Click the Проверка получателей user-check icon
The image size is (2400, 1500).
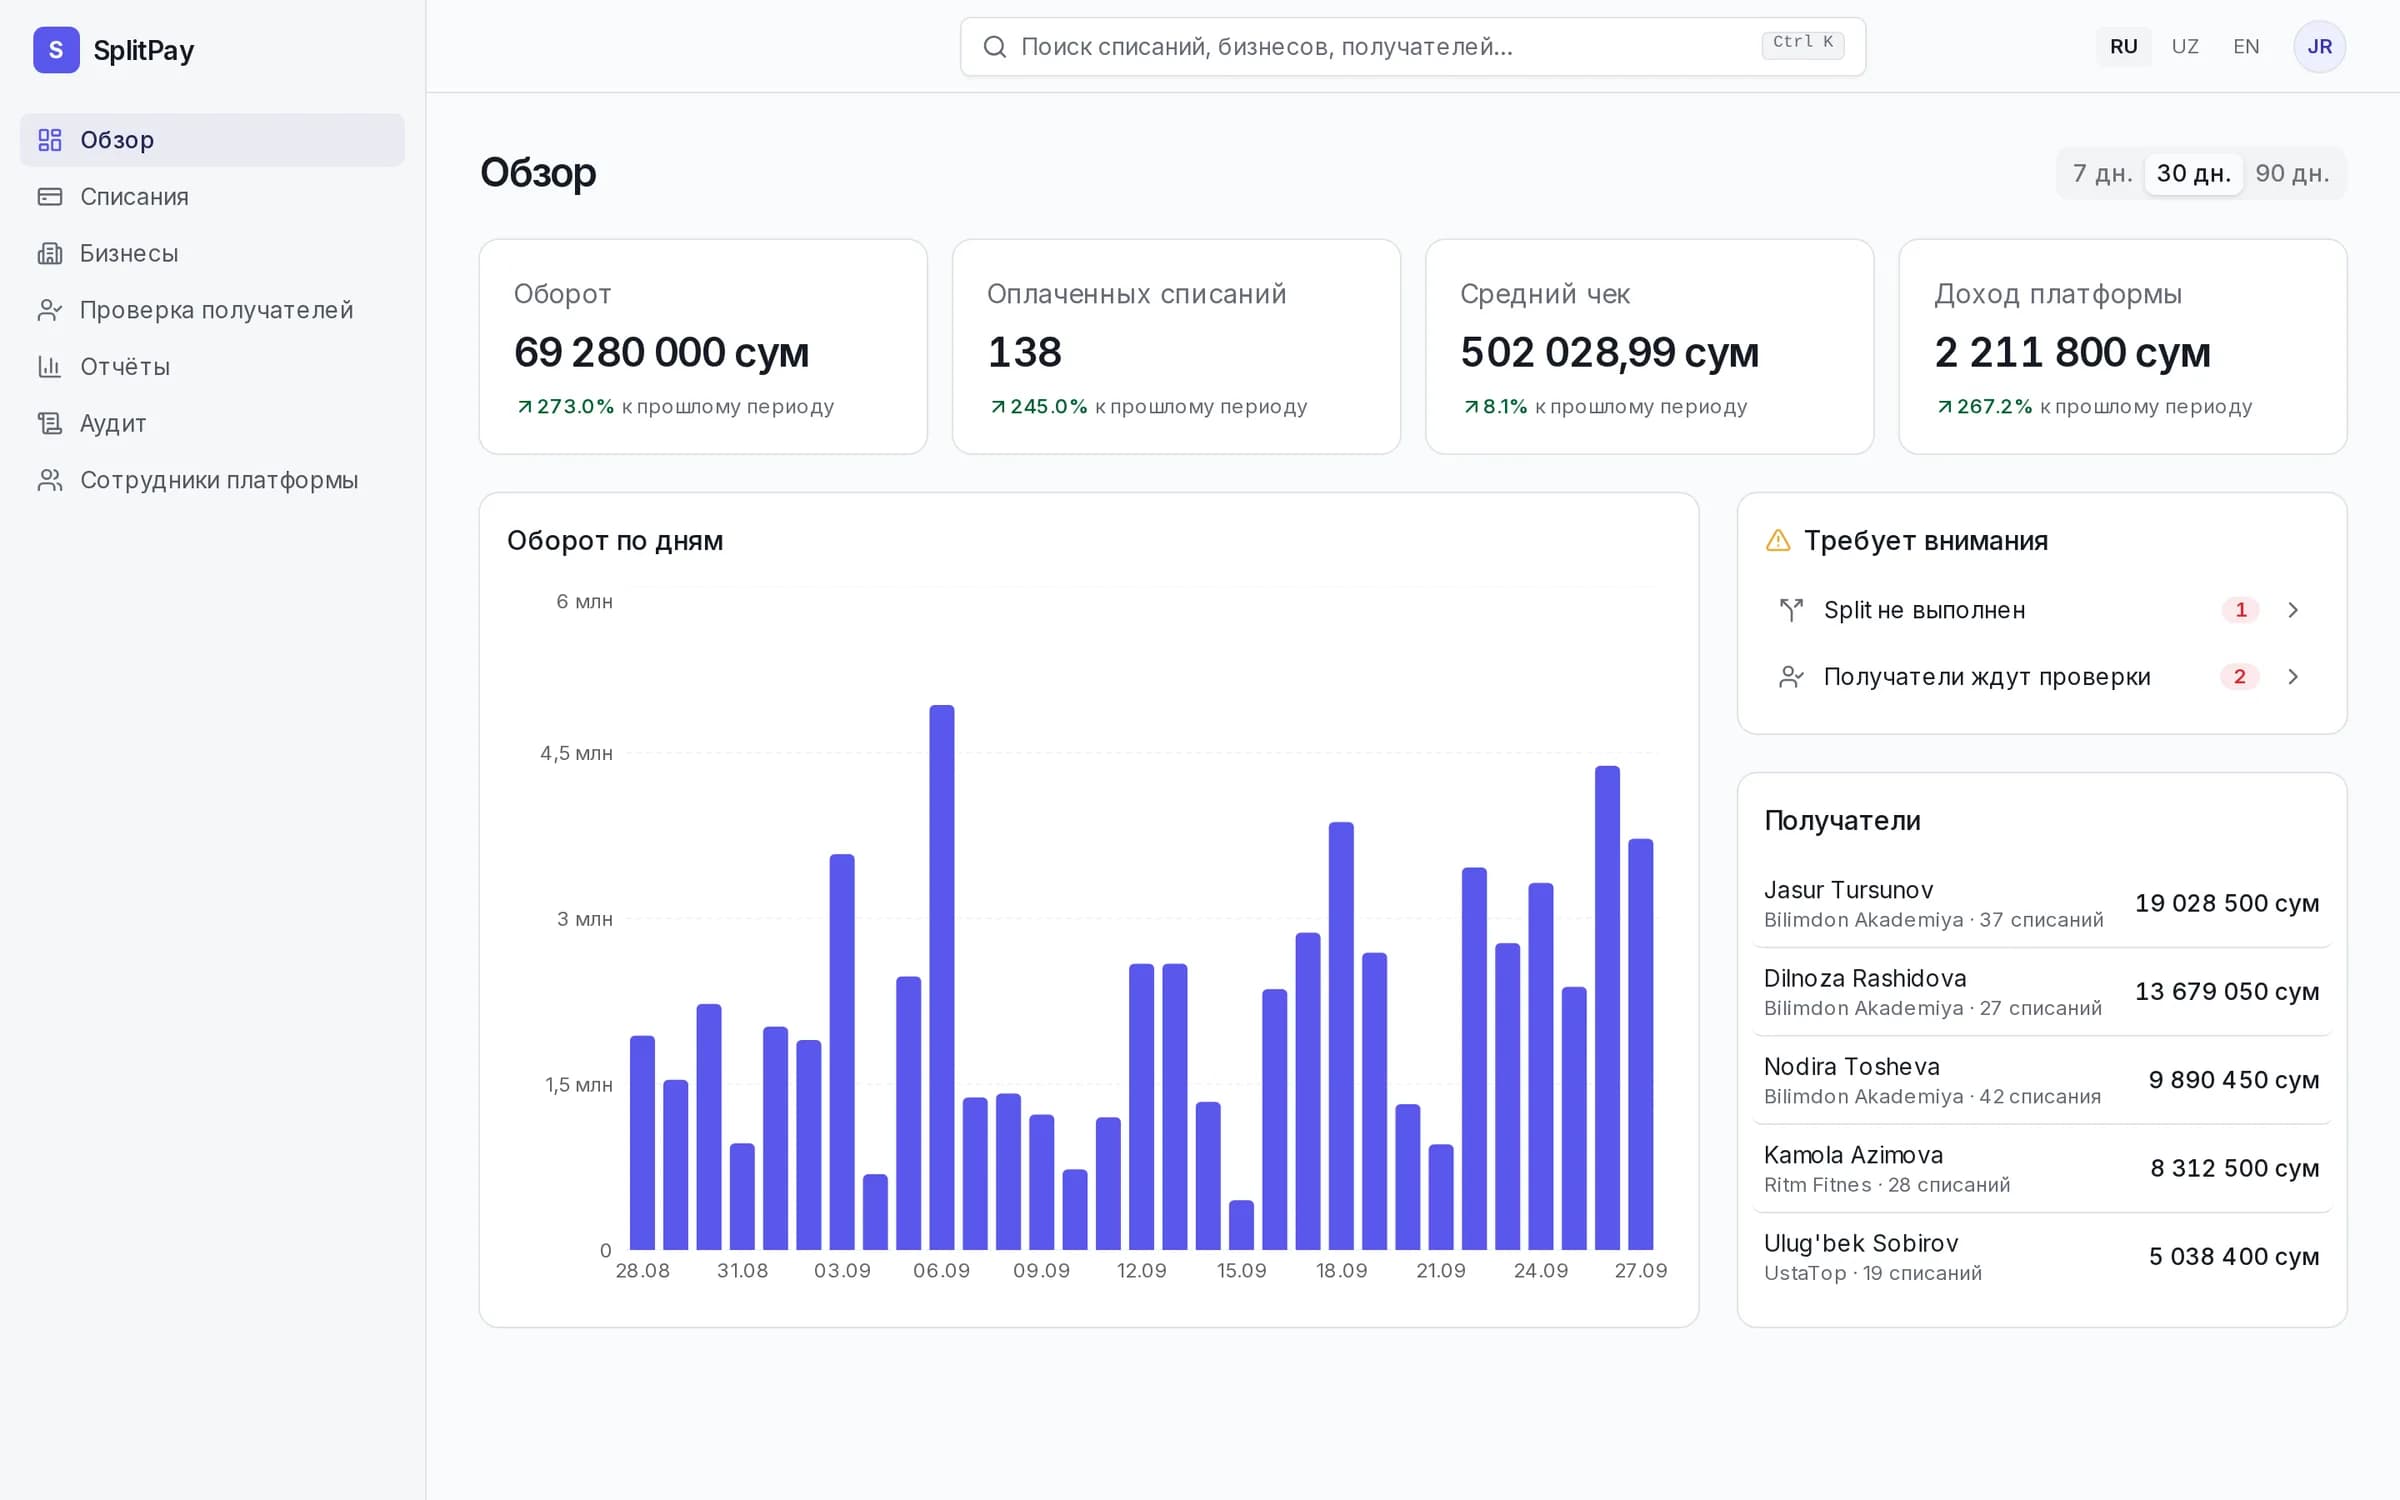click(50, 310)
